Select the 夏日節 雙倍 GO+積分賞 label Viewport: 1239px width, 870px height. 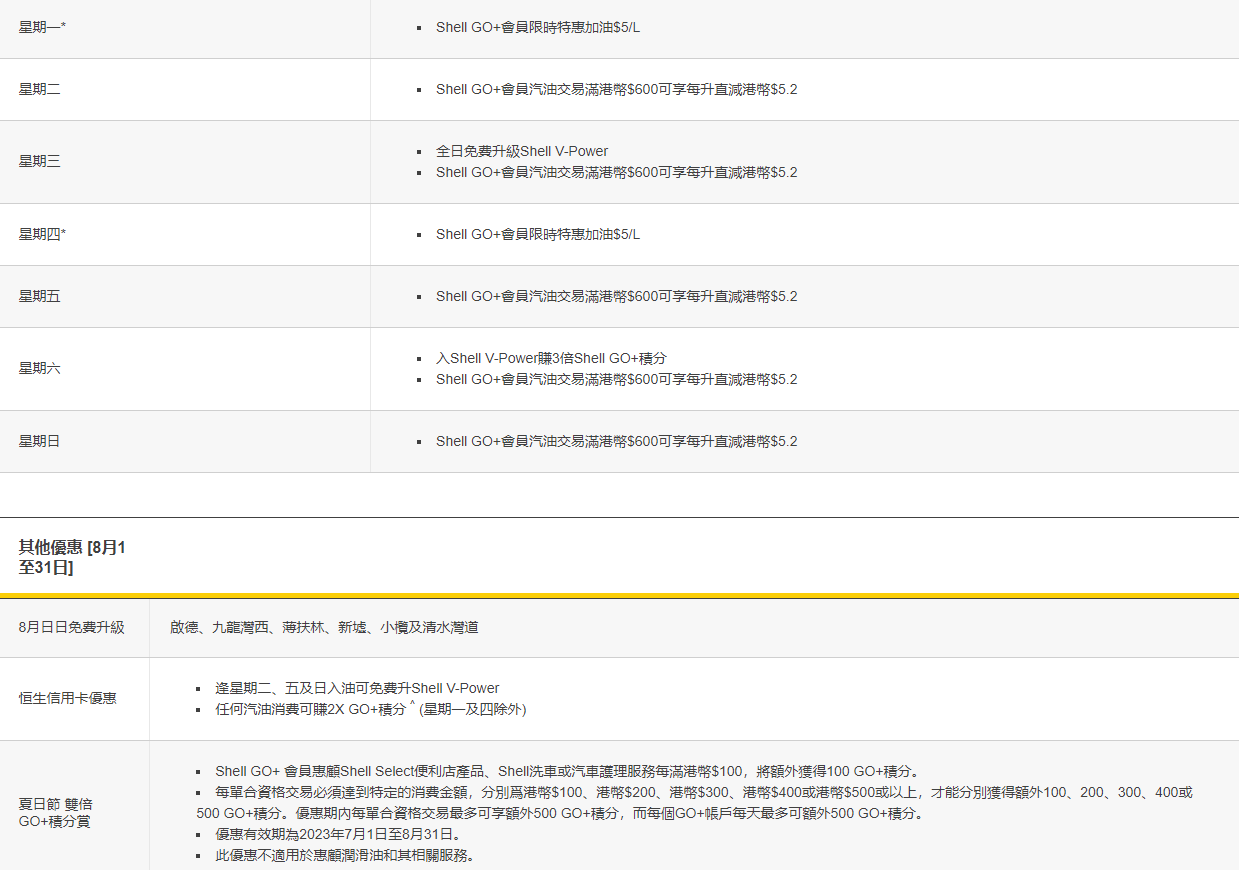(58, 812)
